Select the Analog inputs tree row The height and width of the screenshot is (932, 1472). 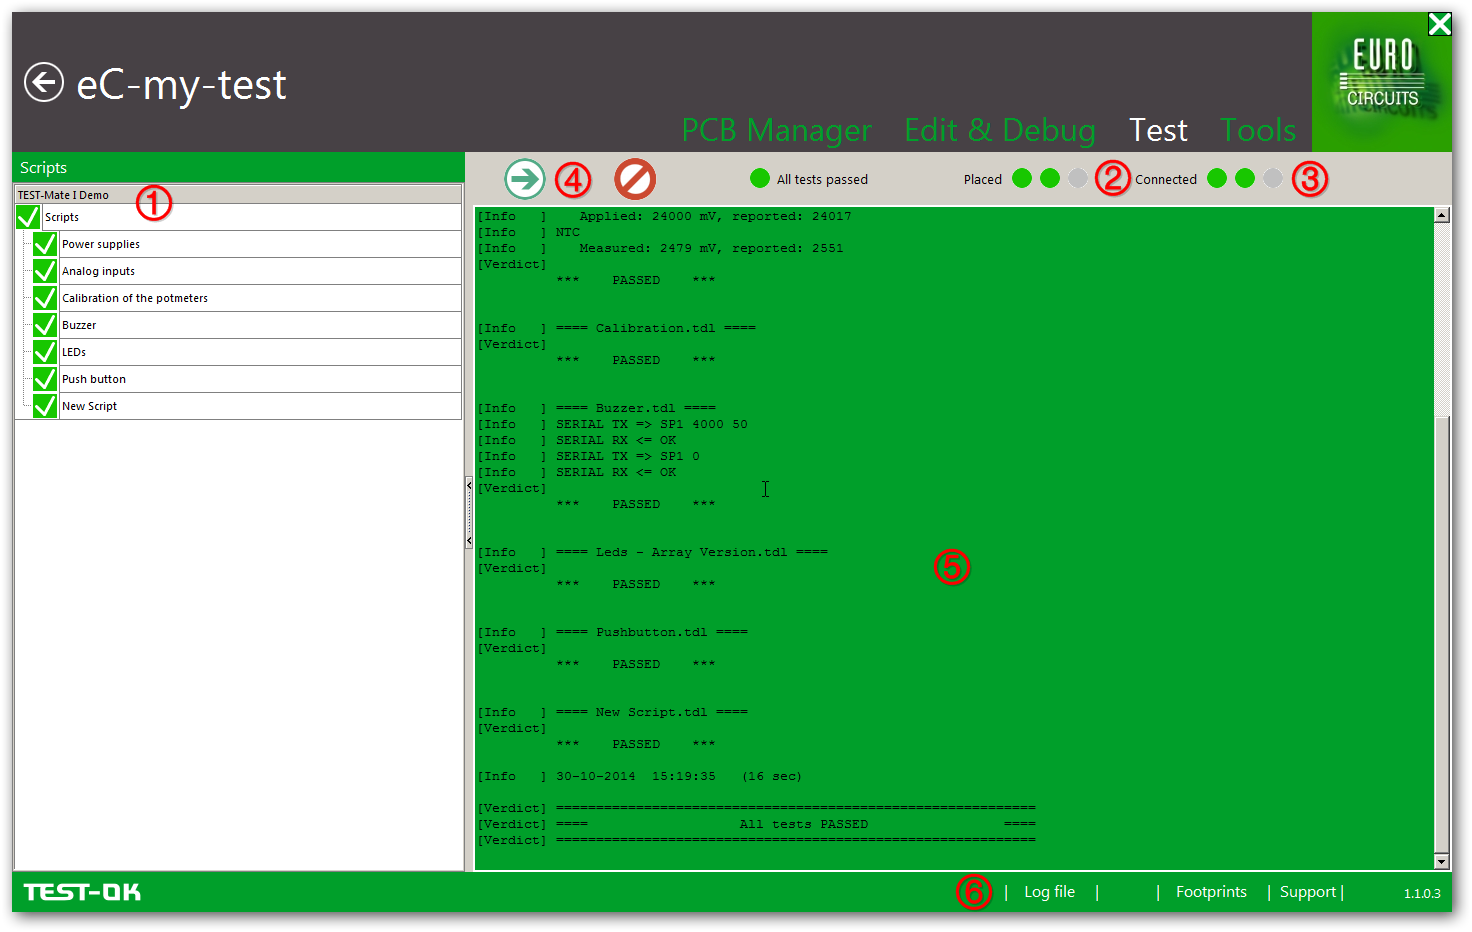[260, 271]
